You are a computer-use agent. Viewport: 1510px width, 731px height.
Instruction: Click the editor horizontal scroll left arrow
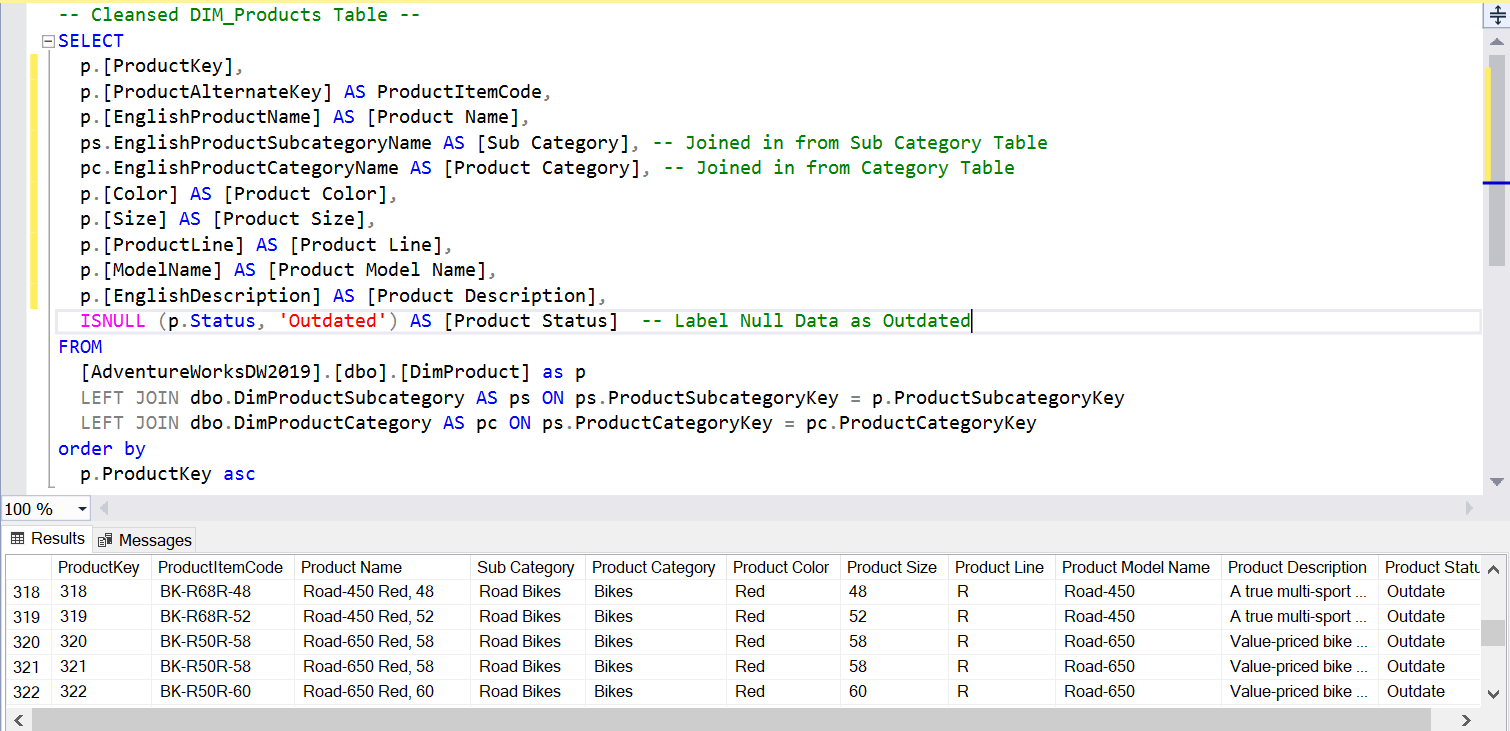tap(103, 508)
